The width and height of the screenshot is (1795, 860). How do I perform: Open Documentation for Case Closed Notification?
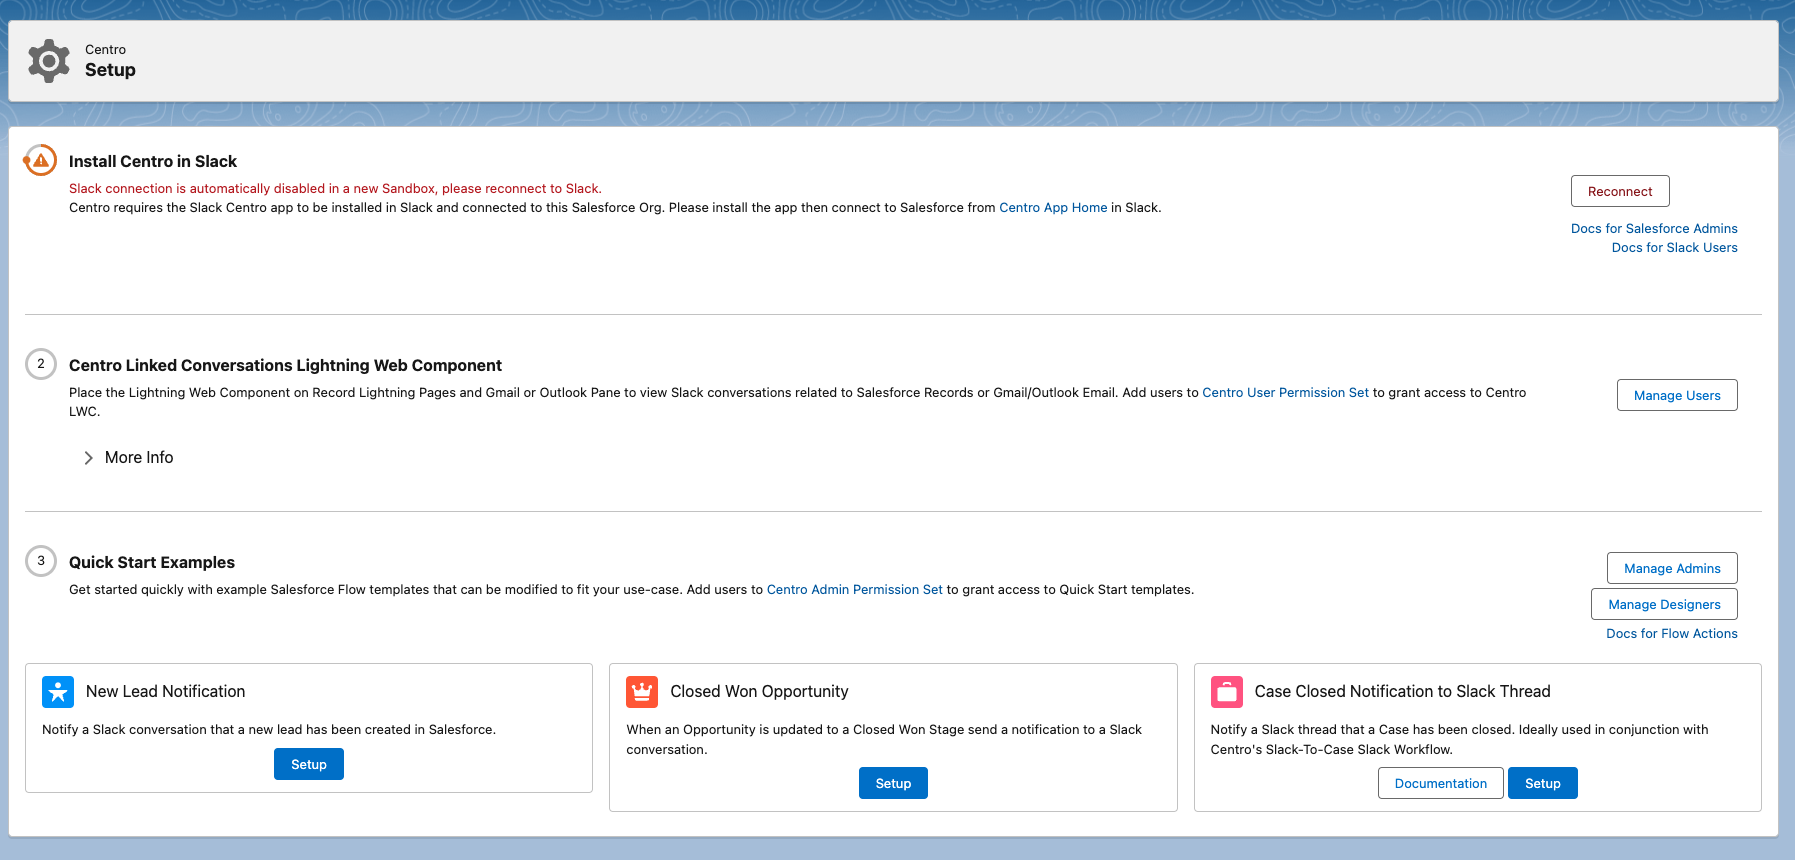[1441, 783]
